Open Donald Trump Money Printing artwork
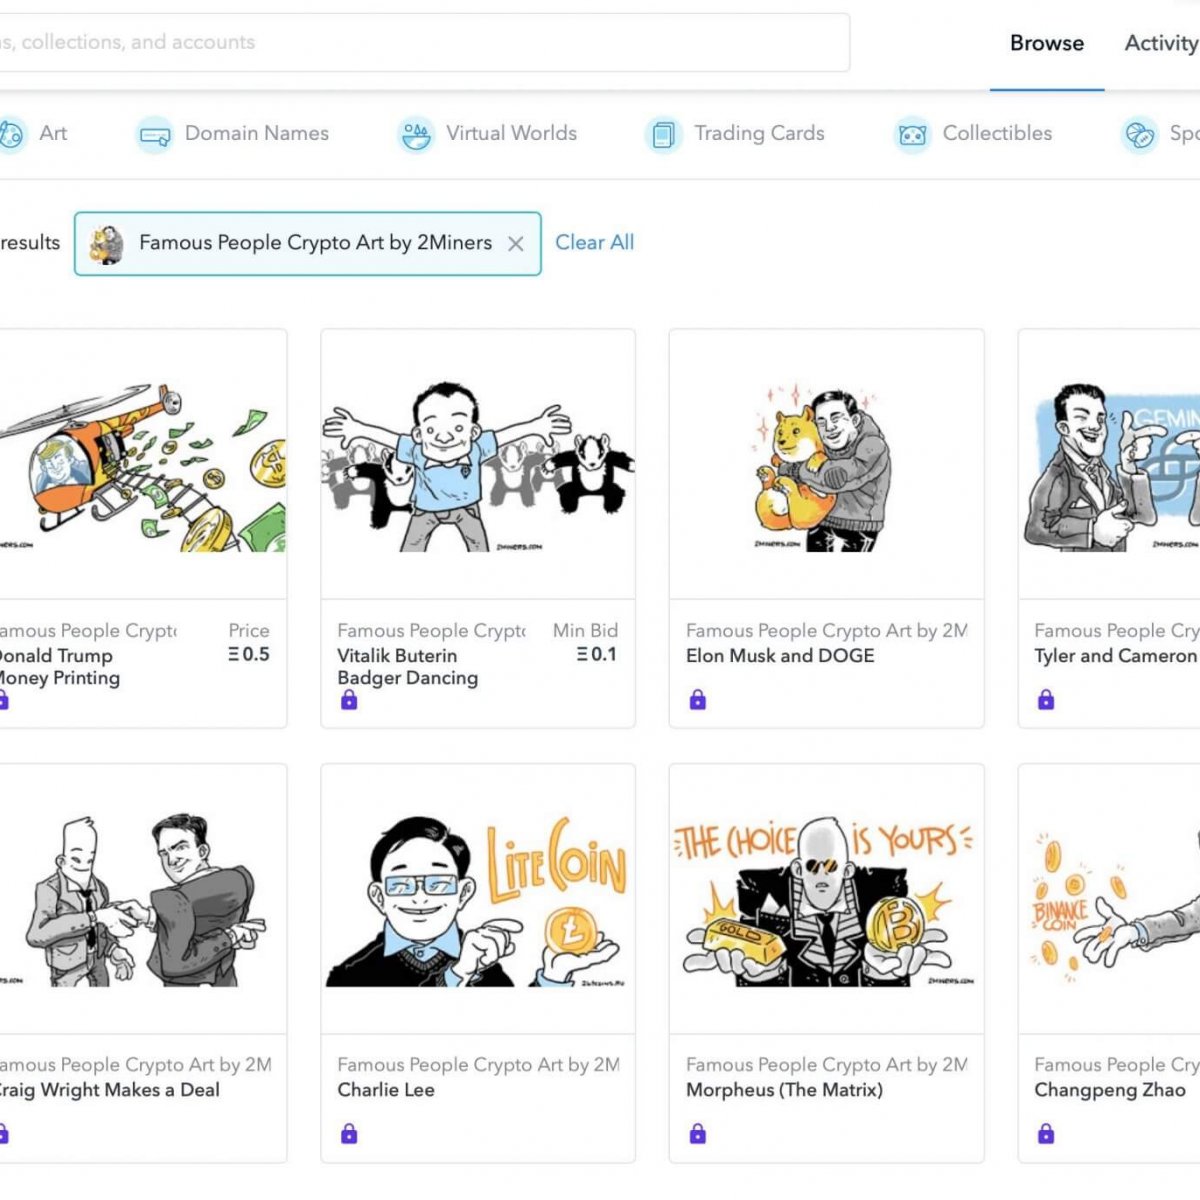 pos(142,466)
